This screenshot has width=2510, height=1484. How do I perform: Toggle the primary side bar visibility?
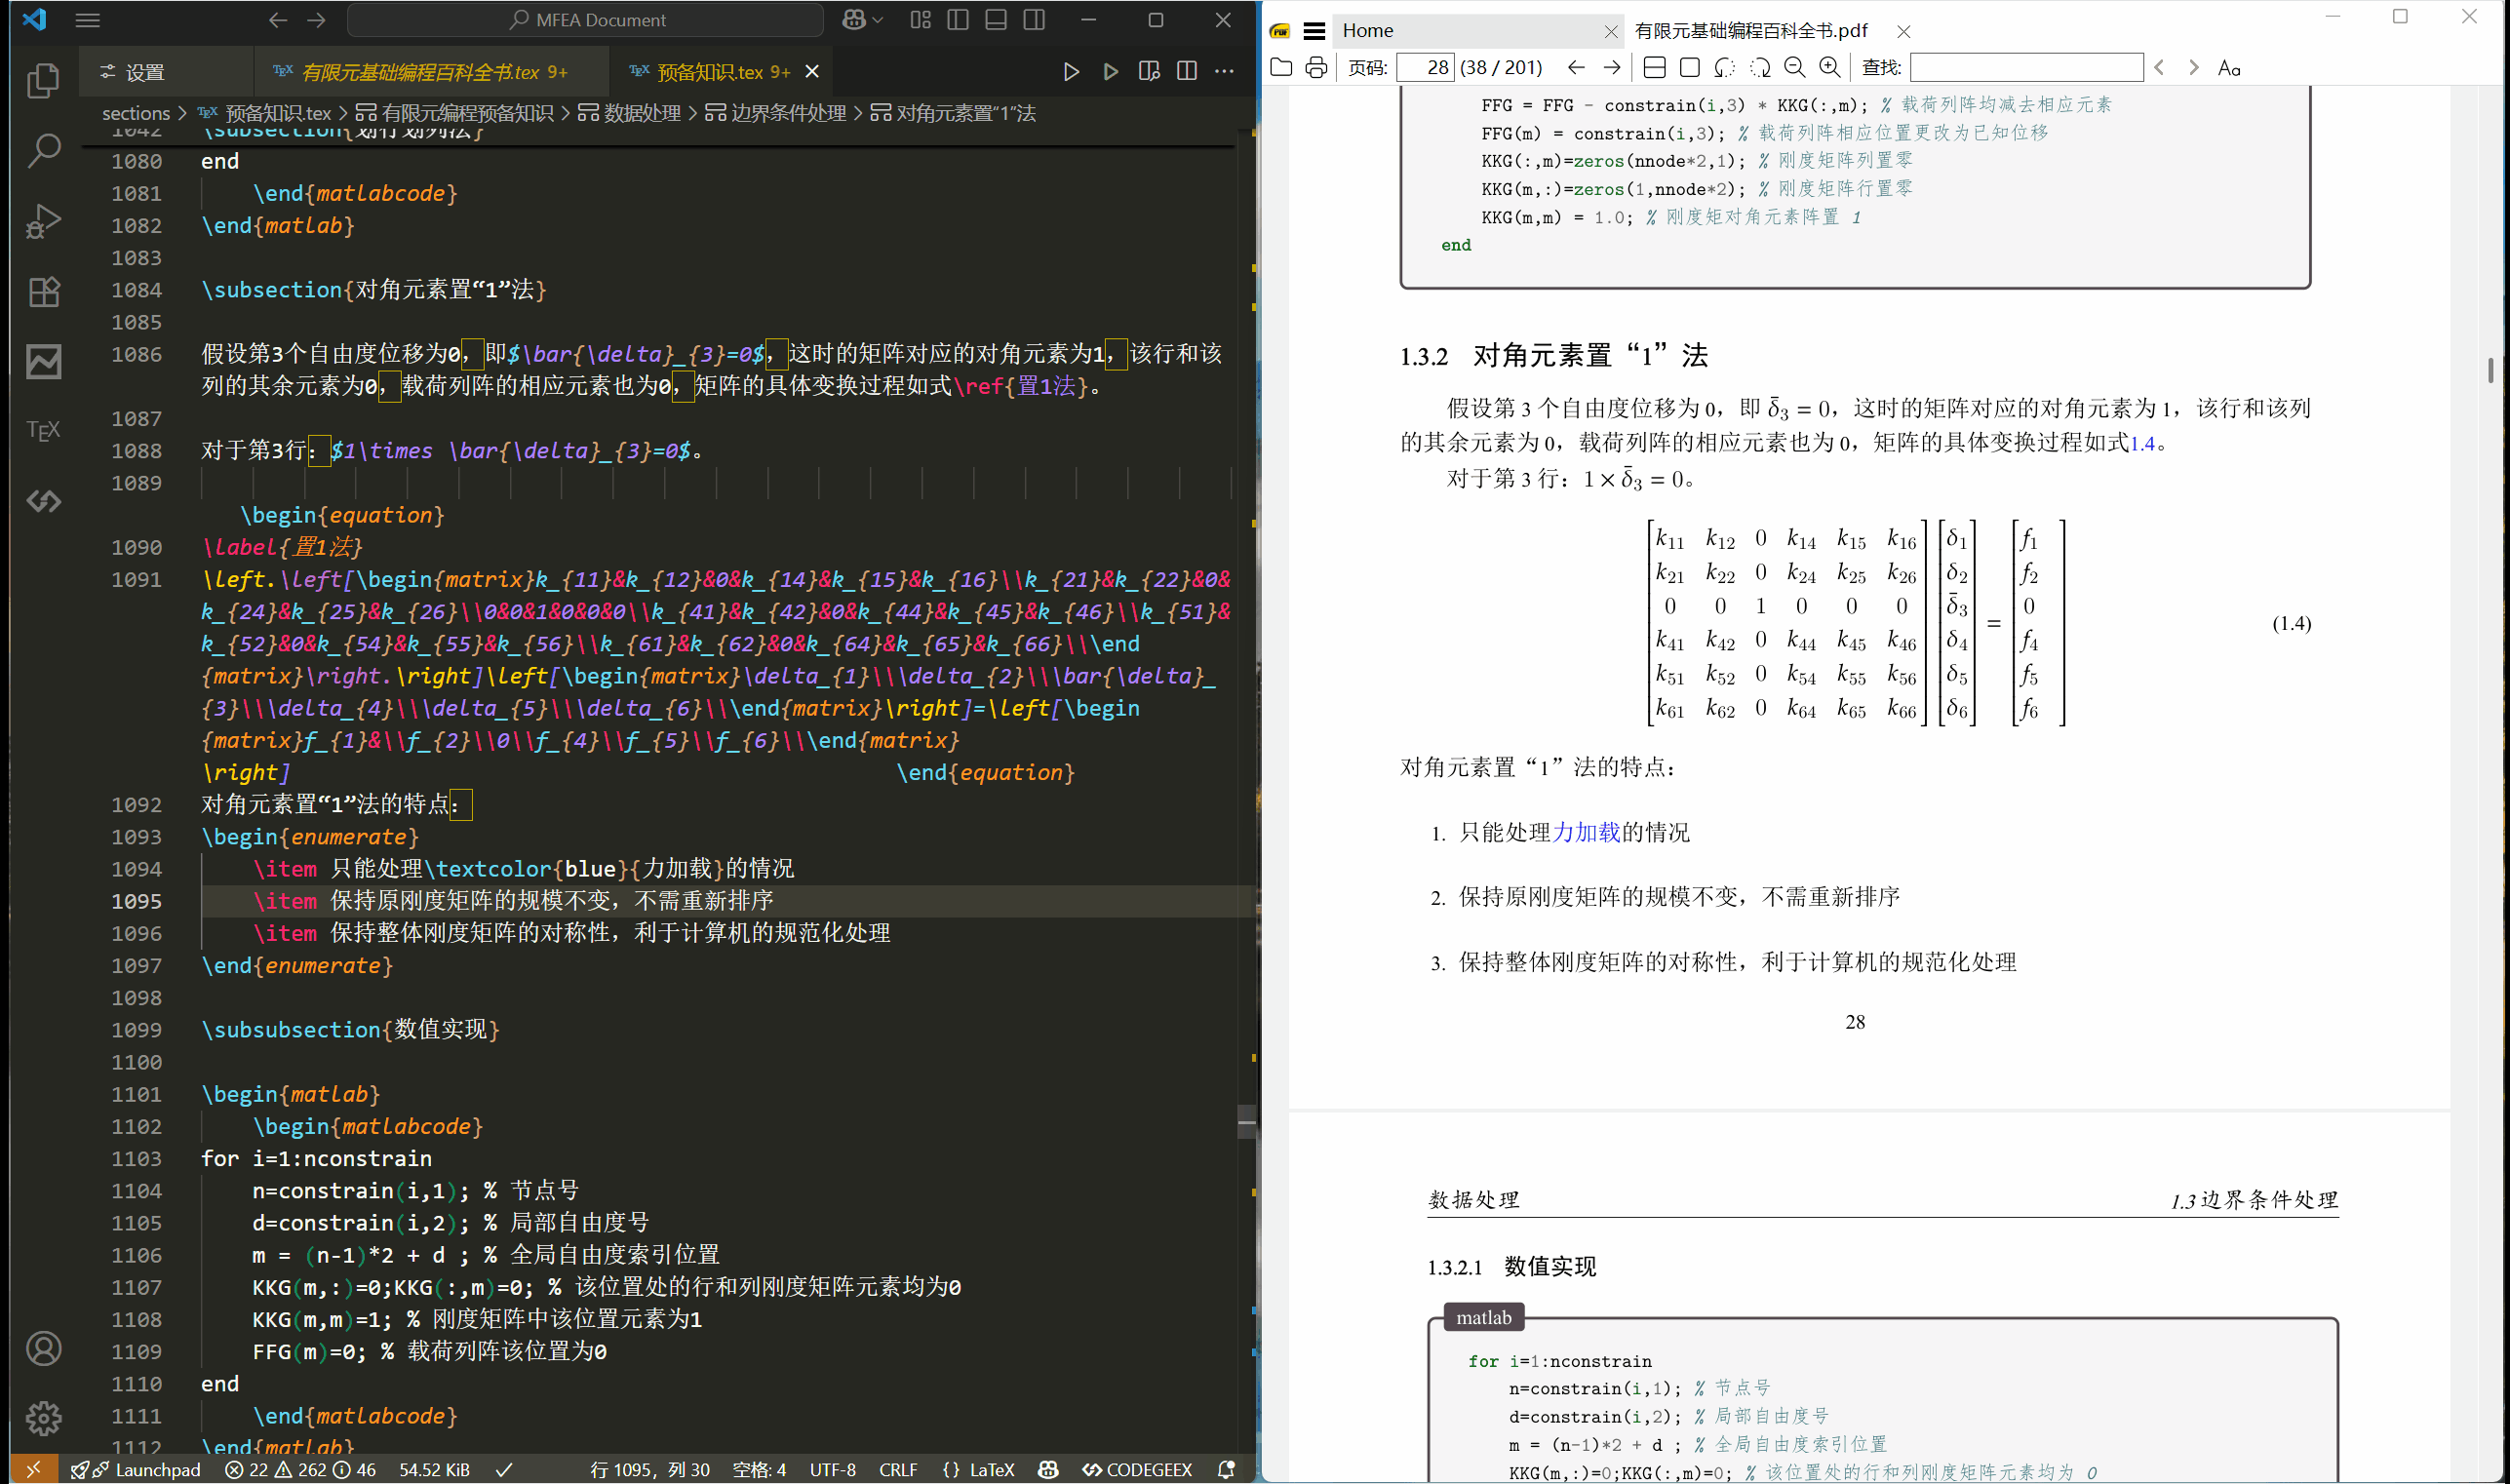click(958, 20)
